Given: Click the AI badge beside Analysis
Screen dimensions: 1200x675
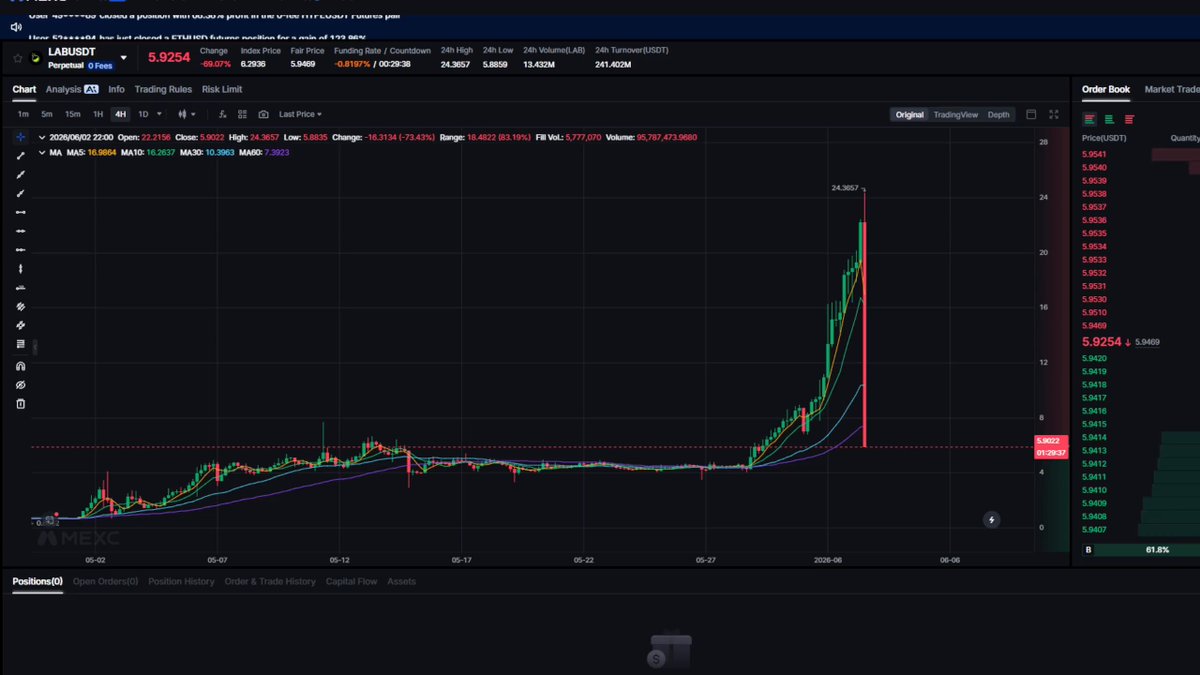Looking at the screenshot, I should 91,89.
